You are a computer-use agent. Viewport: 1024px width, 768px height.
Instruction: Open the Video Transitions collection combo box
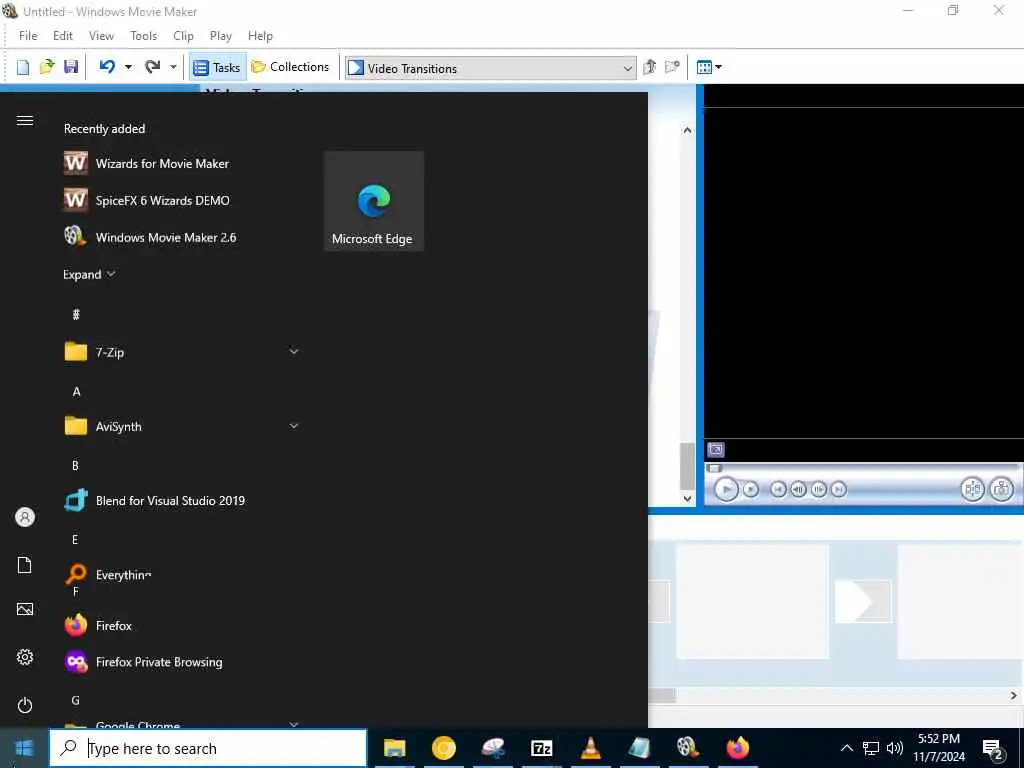490,68
